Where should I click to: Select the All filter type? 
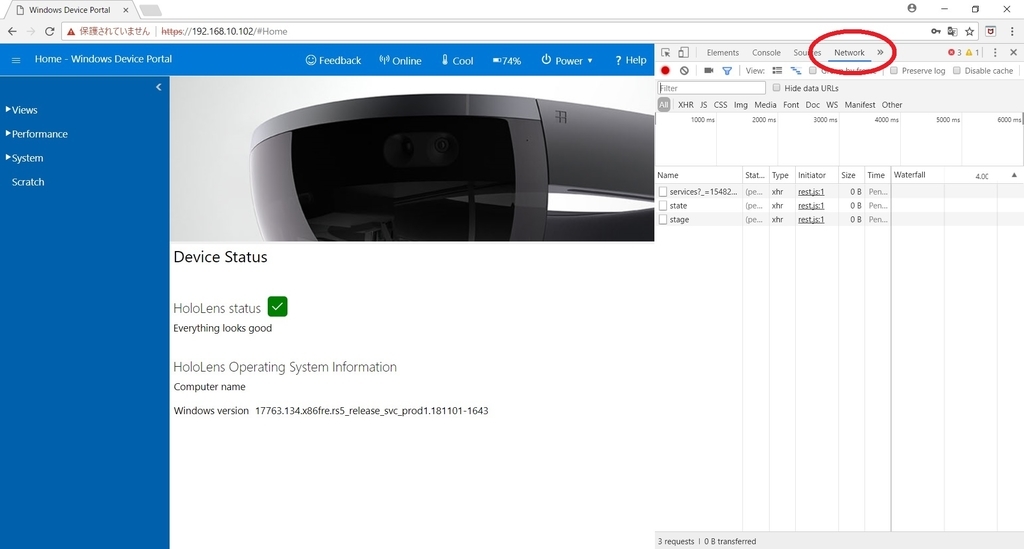coord(664,104)
